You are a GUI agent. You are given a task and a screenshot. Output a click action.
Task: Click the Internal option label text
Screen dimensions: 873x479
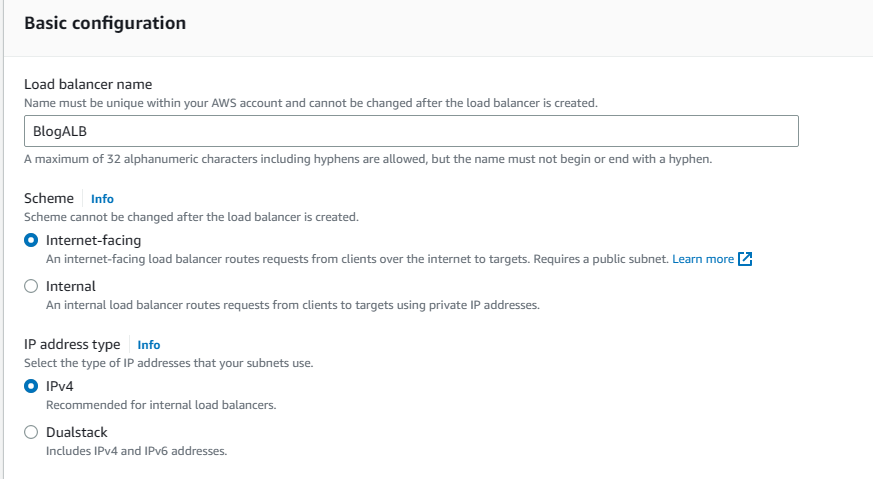pos(71,286)
